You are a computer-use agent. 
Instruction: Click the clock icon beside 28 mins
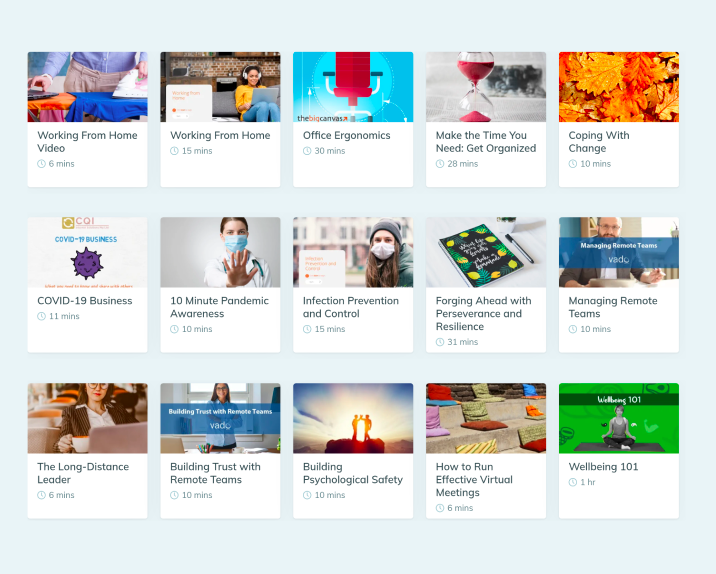click(x=440, y=163)
